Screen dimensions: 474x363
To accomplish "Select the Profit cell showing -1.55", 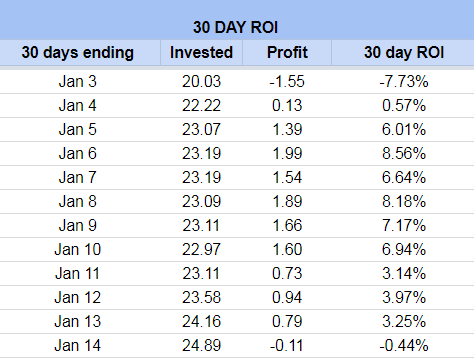I will click(287, 81).
